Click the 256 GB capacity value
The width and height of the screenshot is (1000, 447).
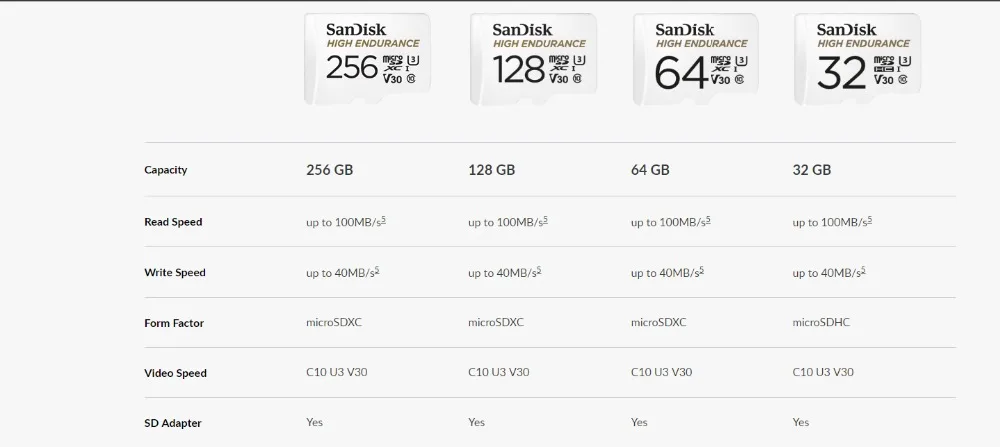coord(329,170)
